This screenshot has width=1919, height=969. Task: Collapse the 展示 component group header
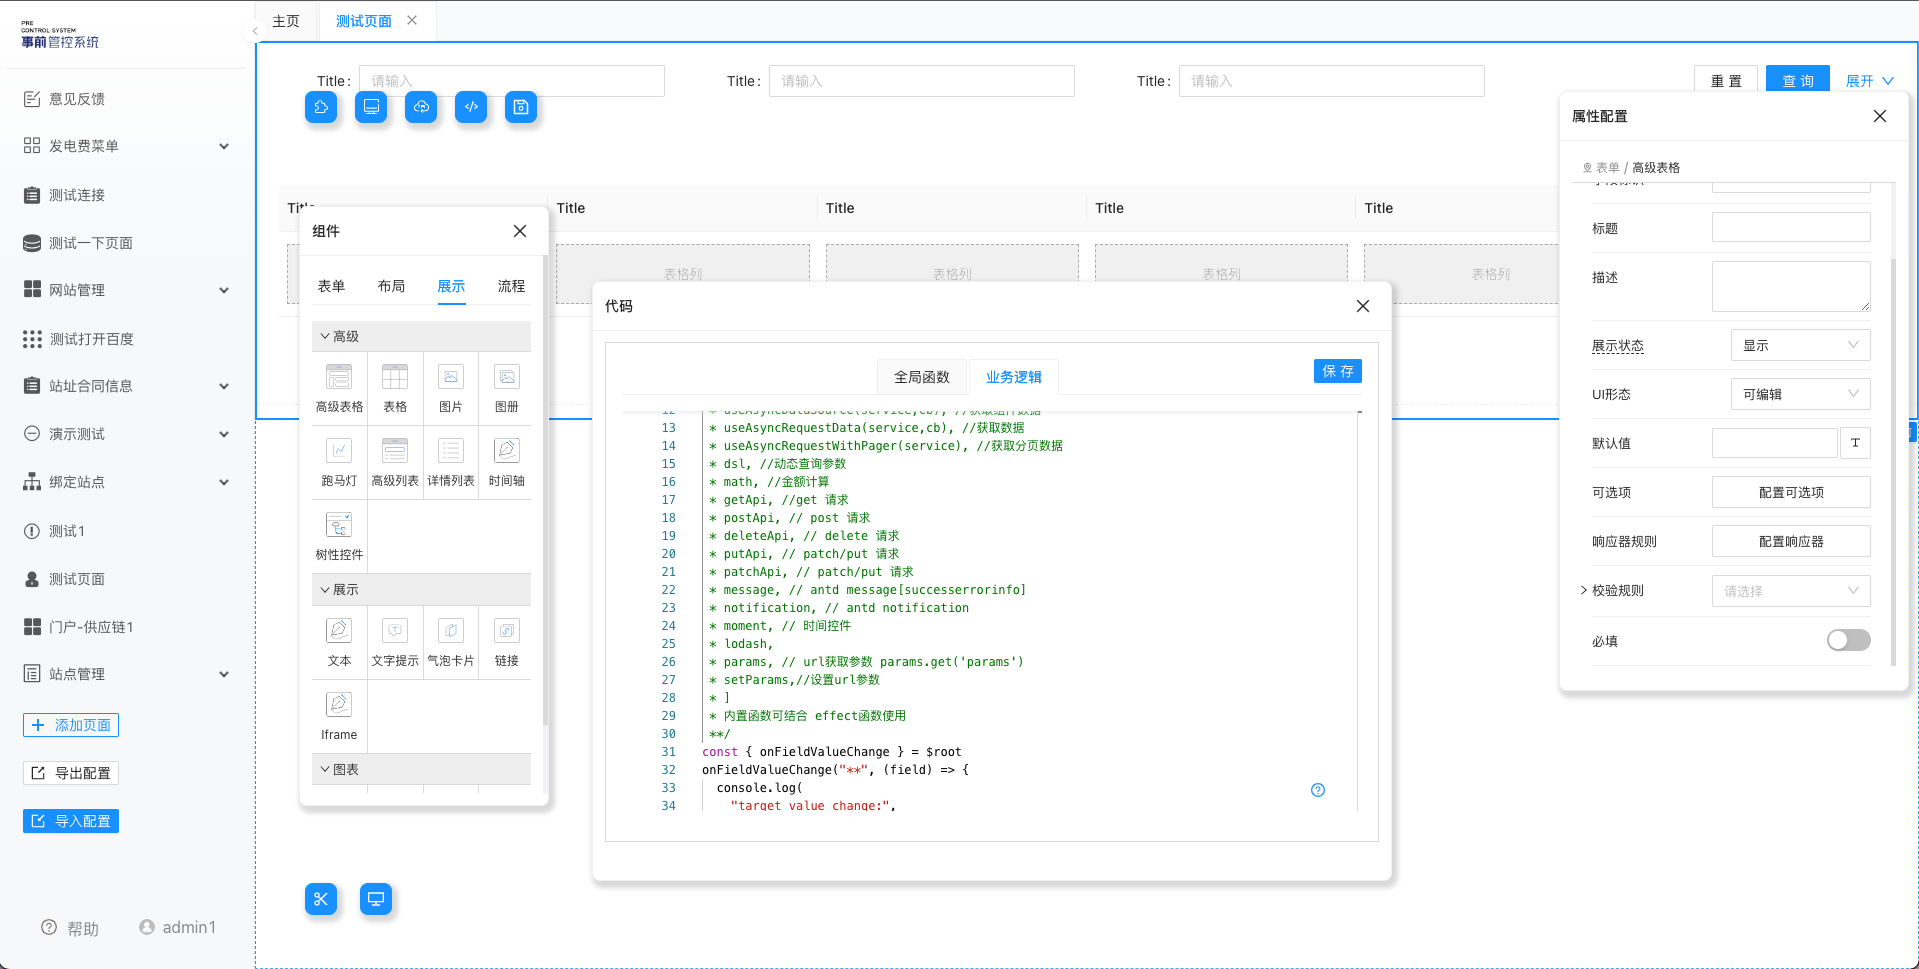(421, 589)
